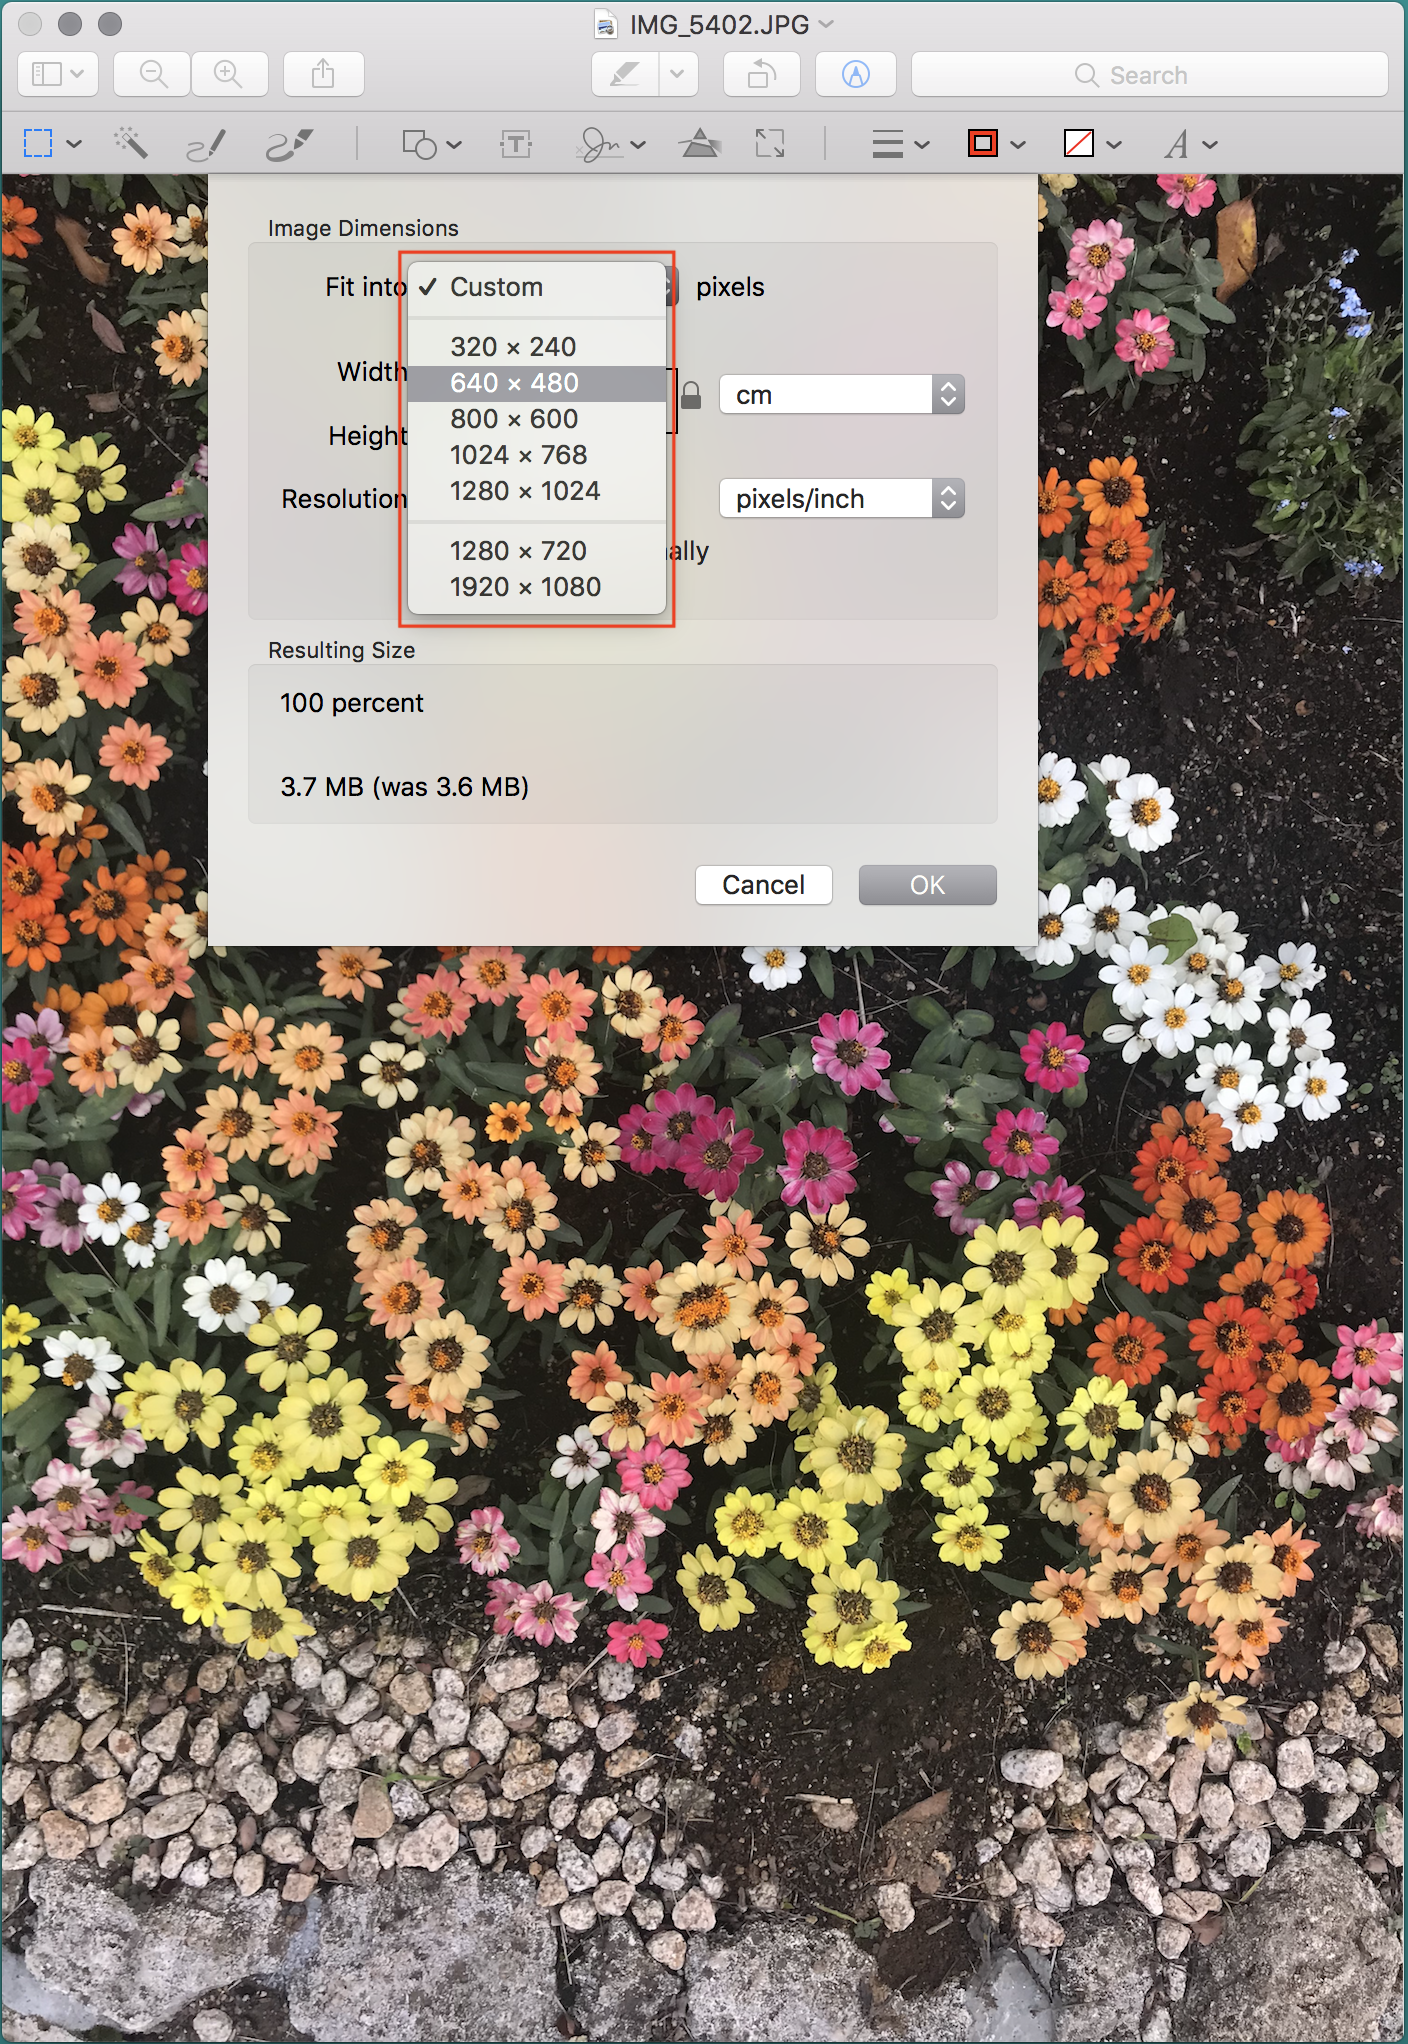Select Custom in the Fit into menu
Screen dimensions: 1408x2044
(537, 287)
